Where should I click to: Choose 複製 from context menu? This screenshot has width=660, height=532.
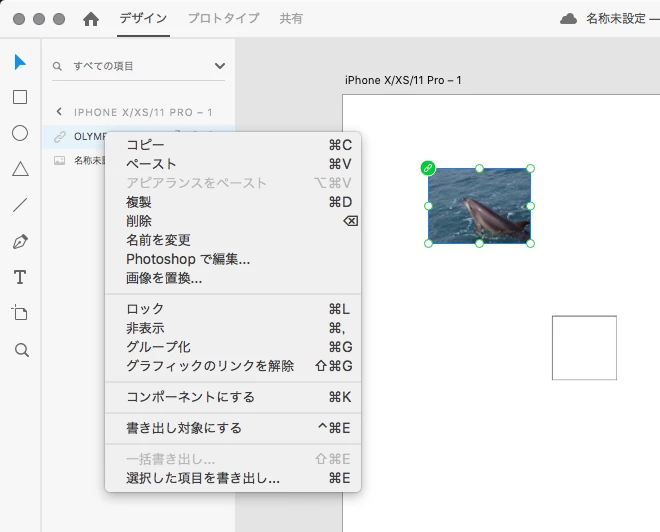click(x=233, y=202)
